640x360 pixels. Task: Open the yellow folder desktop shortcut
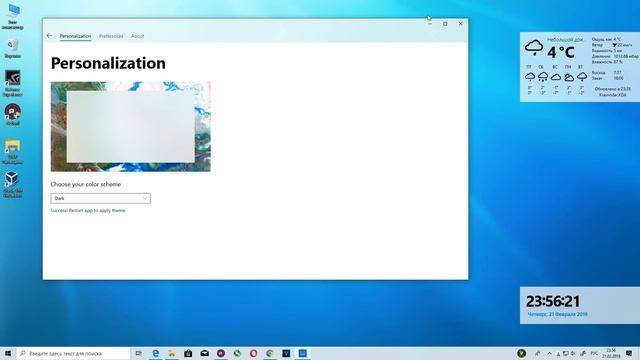click(x=13, y=152)
